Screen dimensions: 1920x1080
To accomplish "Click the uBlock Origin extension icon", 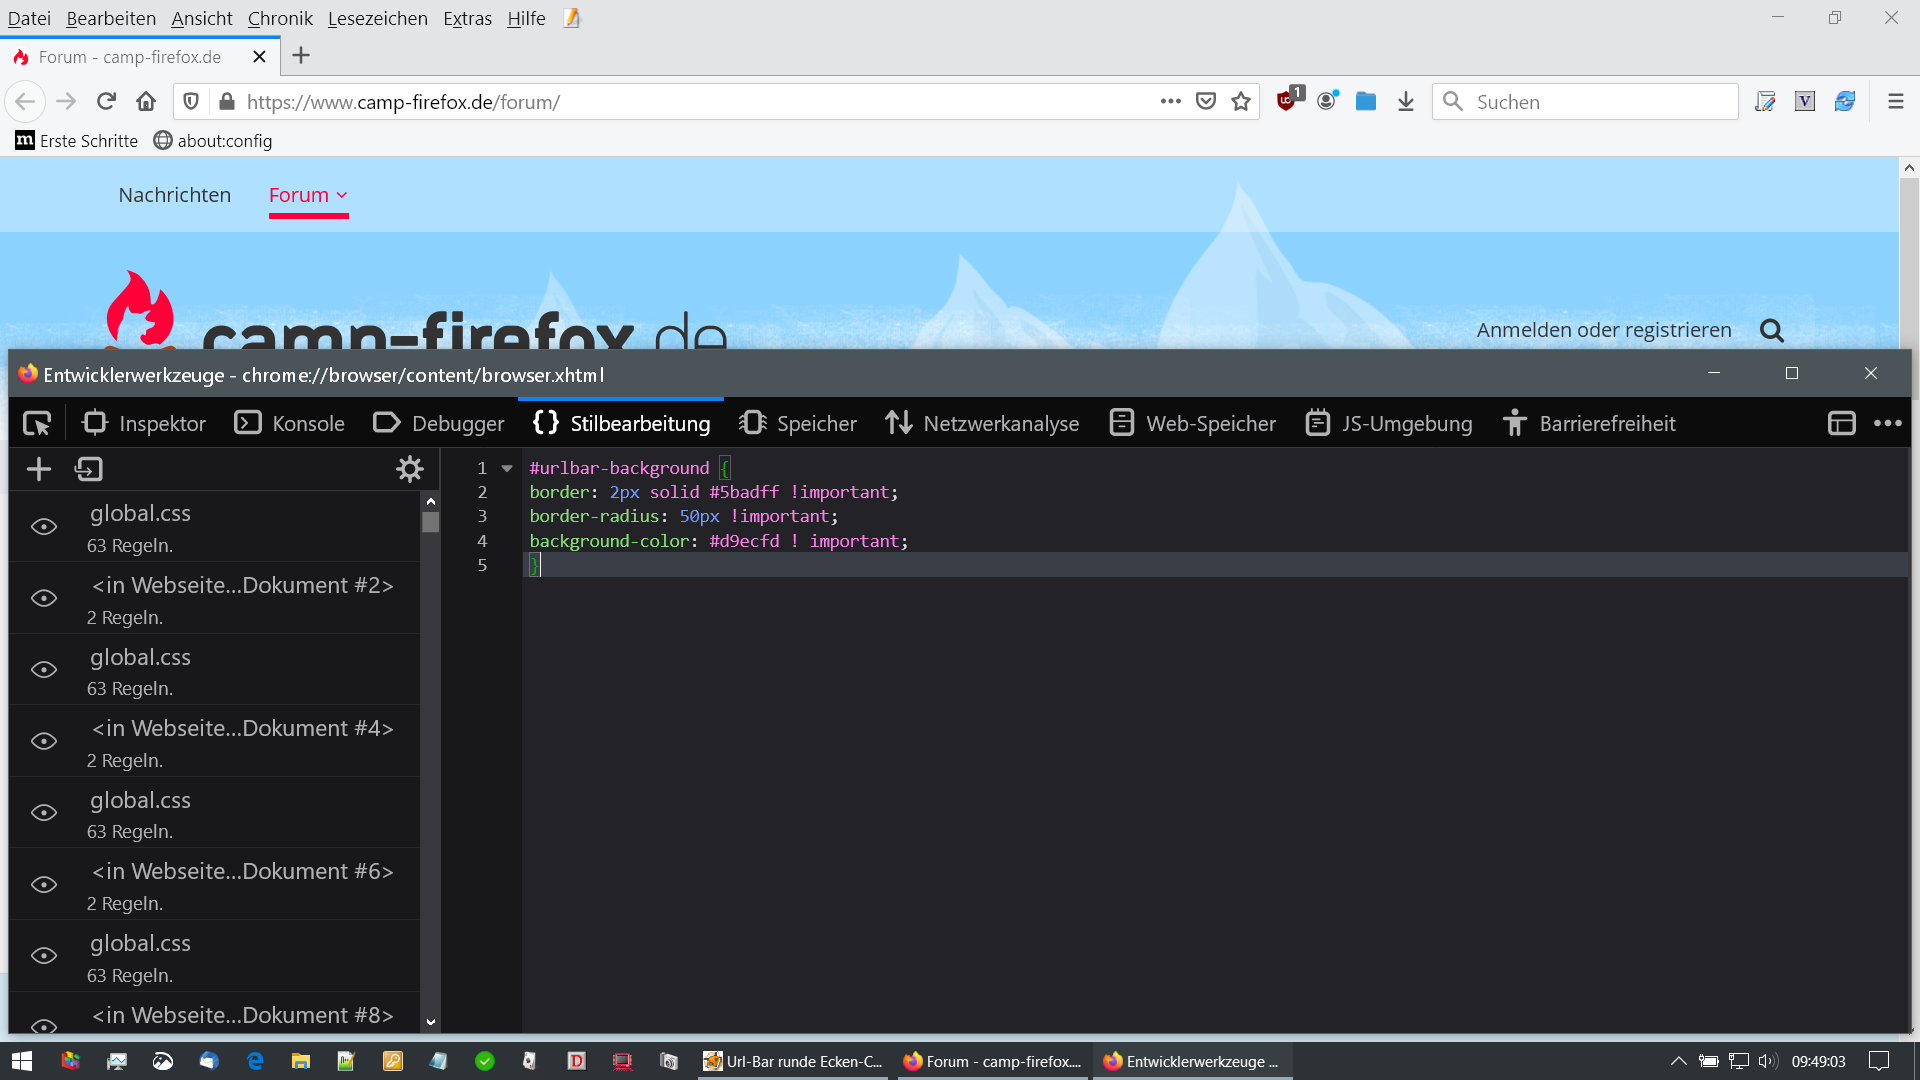I will pos(1287,100).
